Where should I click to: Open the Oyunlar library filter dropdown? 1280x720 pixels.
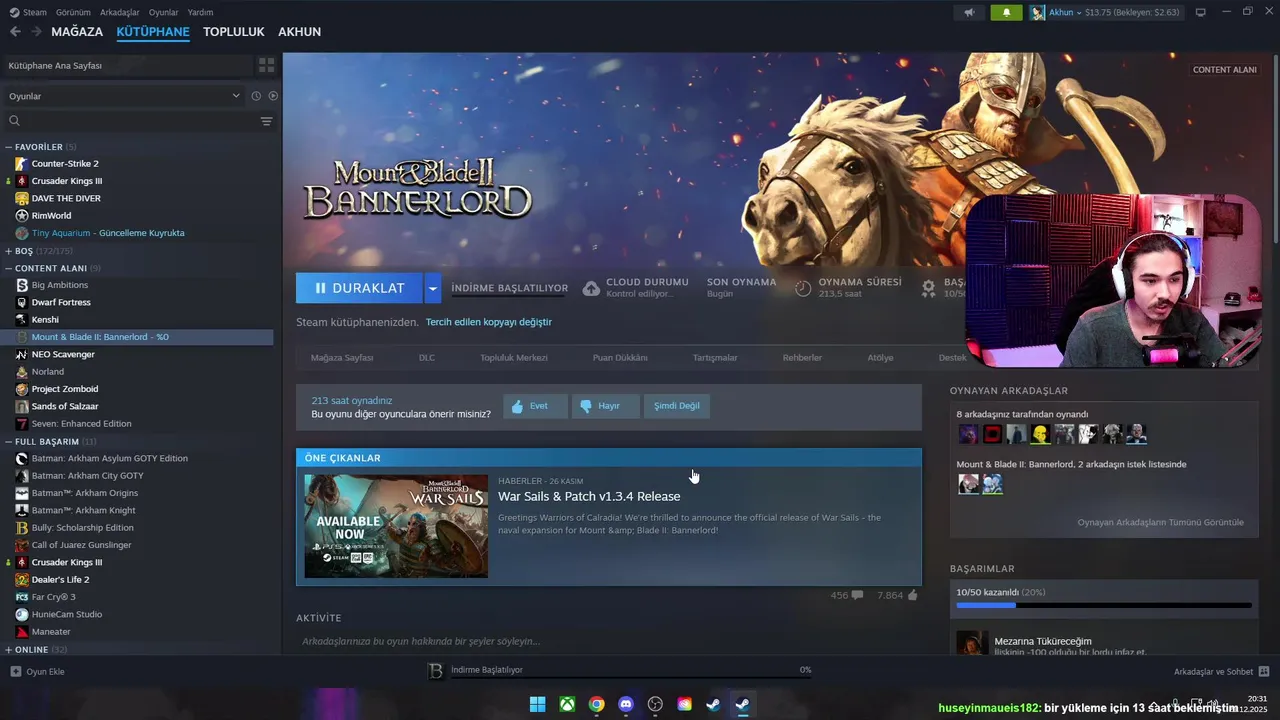(125, 96)
